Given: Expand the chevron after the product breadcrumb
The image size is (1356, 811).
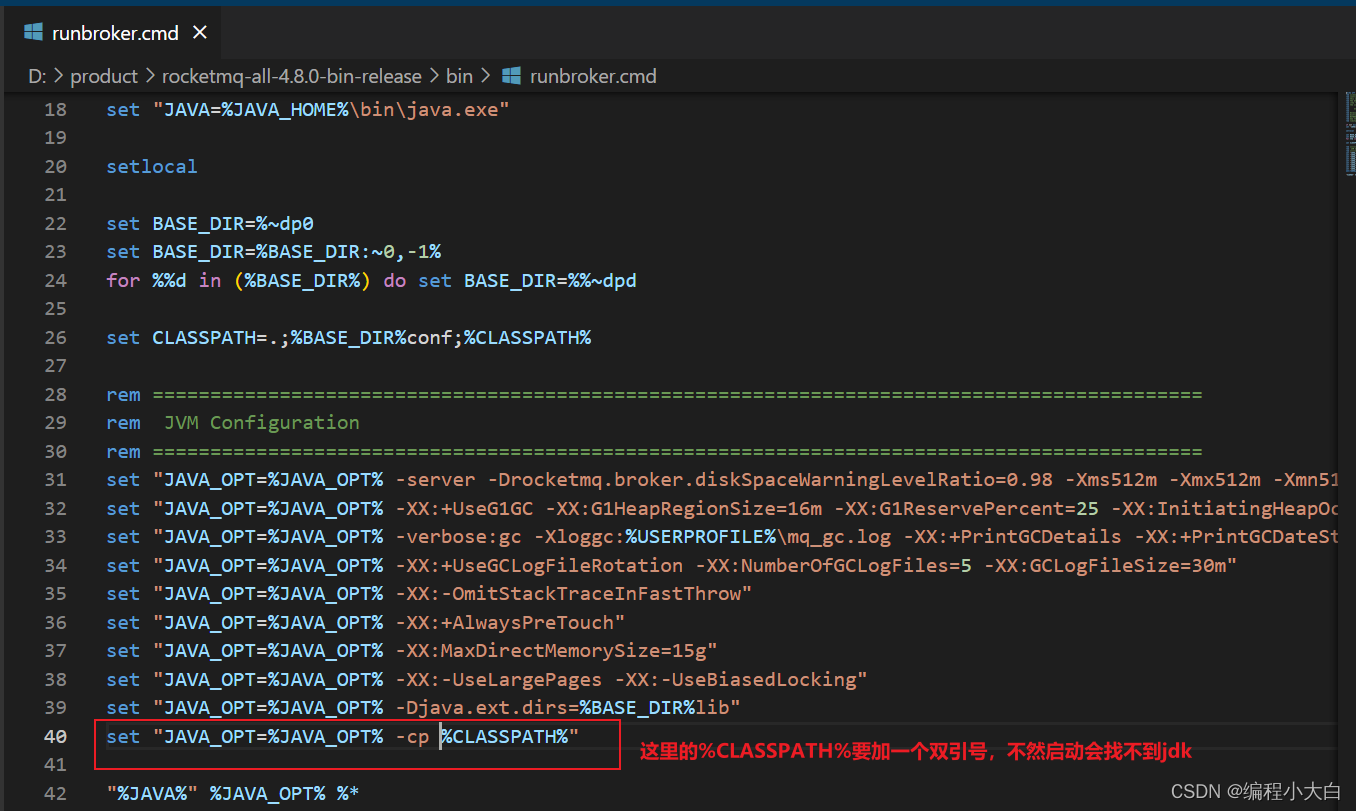Looking at the screenshot, I should [150, 76].
